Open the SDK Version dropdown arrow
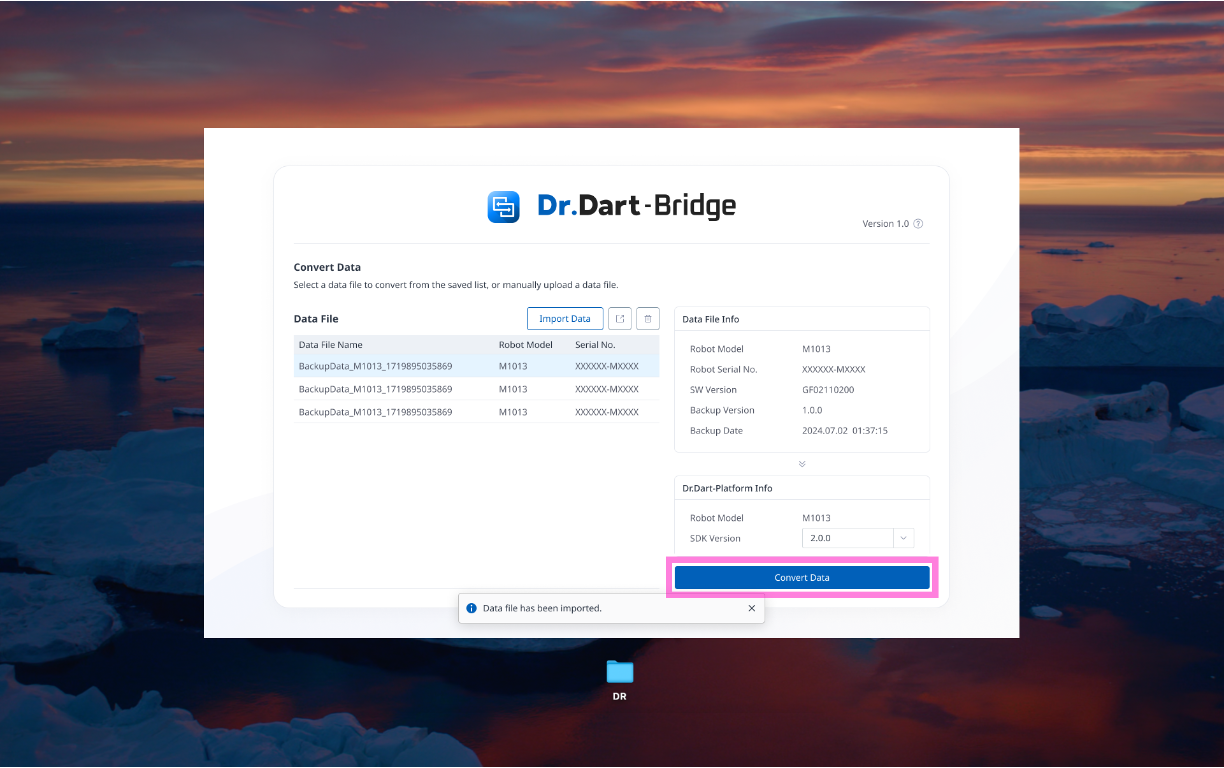This screenshot has width=1224, height=768. click(903, 538)
